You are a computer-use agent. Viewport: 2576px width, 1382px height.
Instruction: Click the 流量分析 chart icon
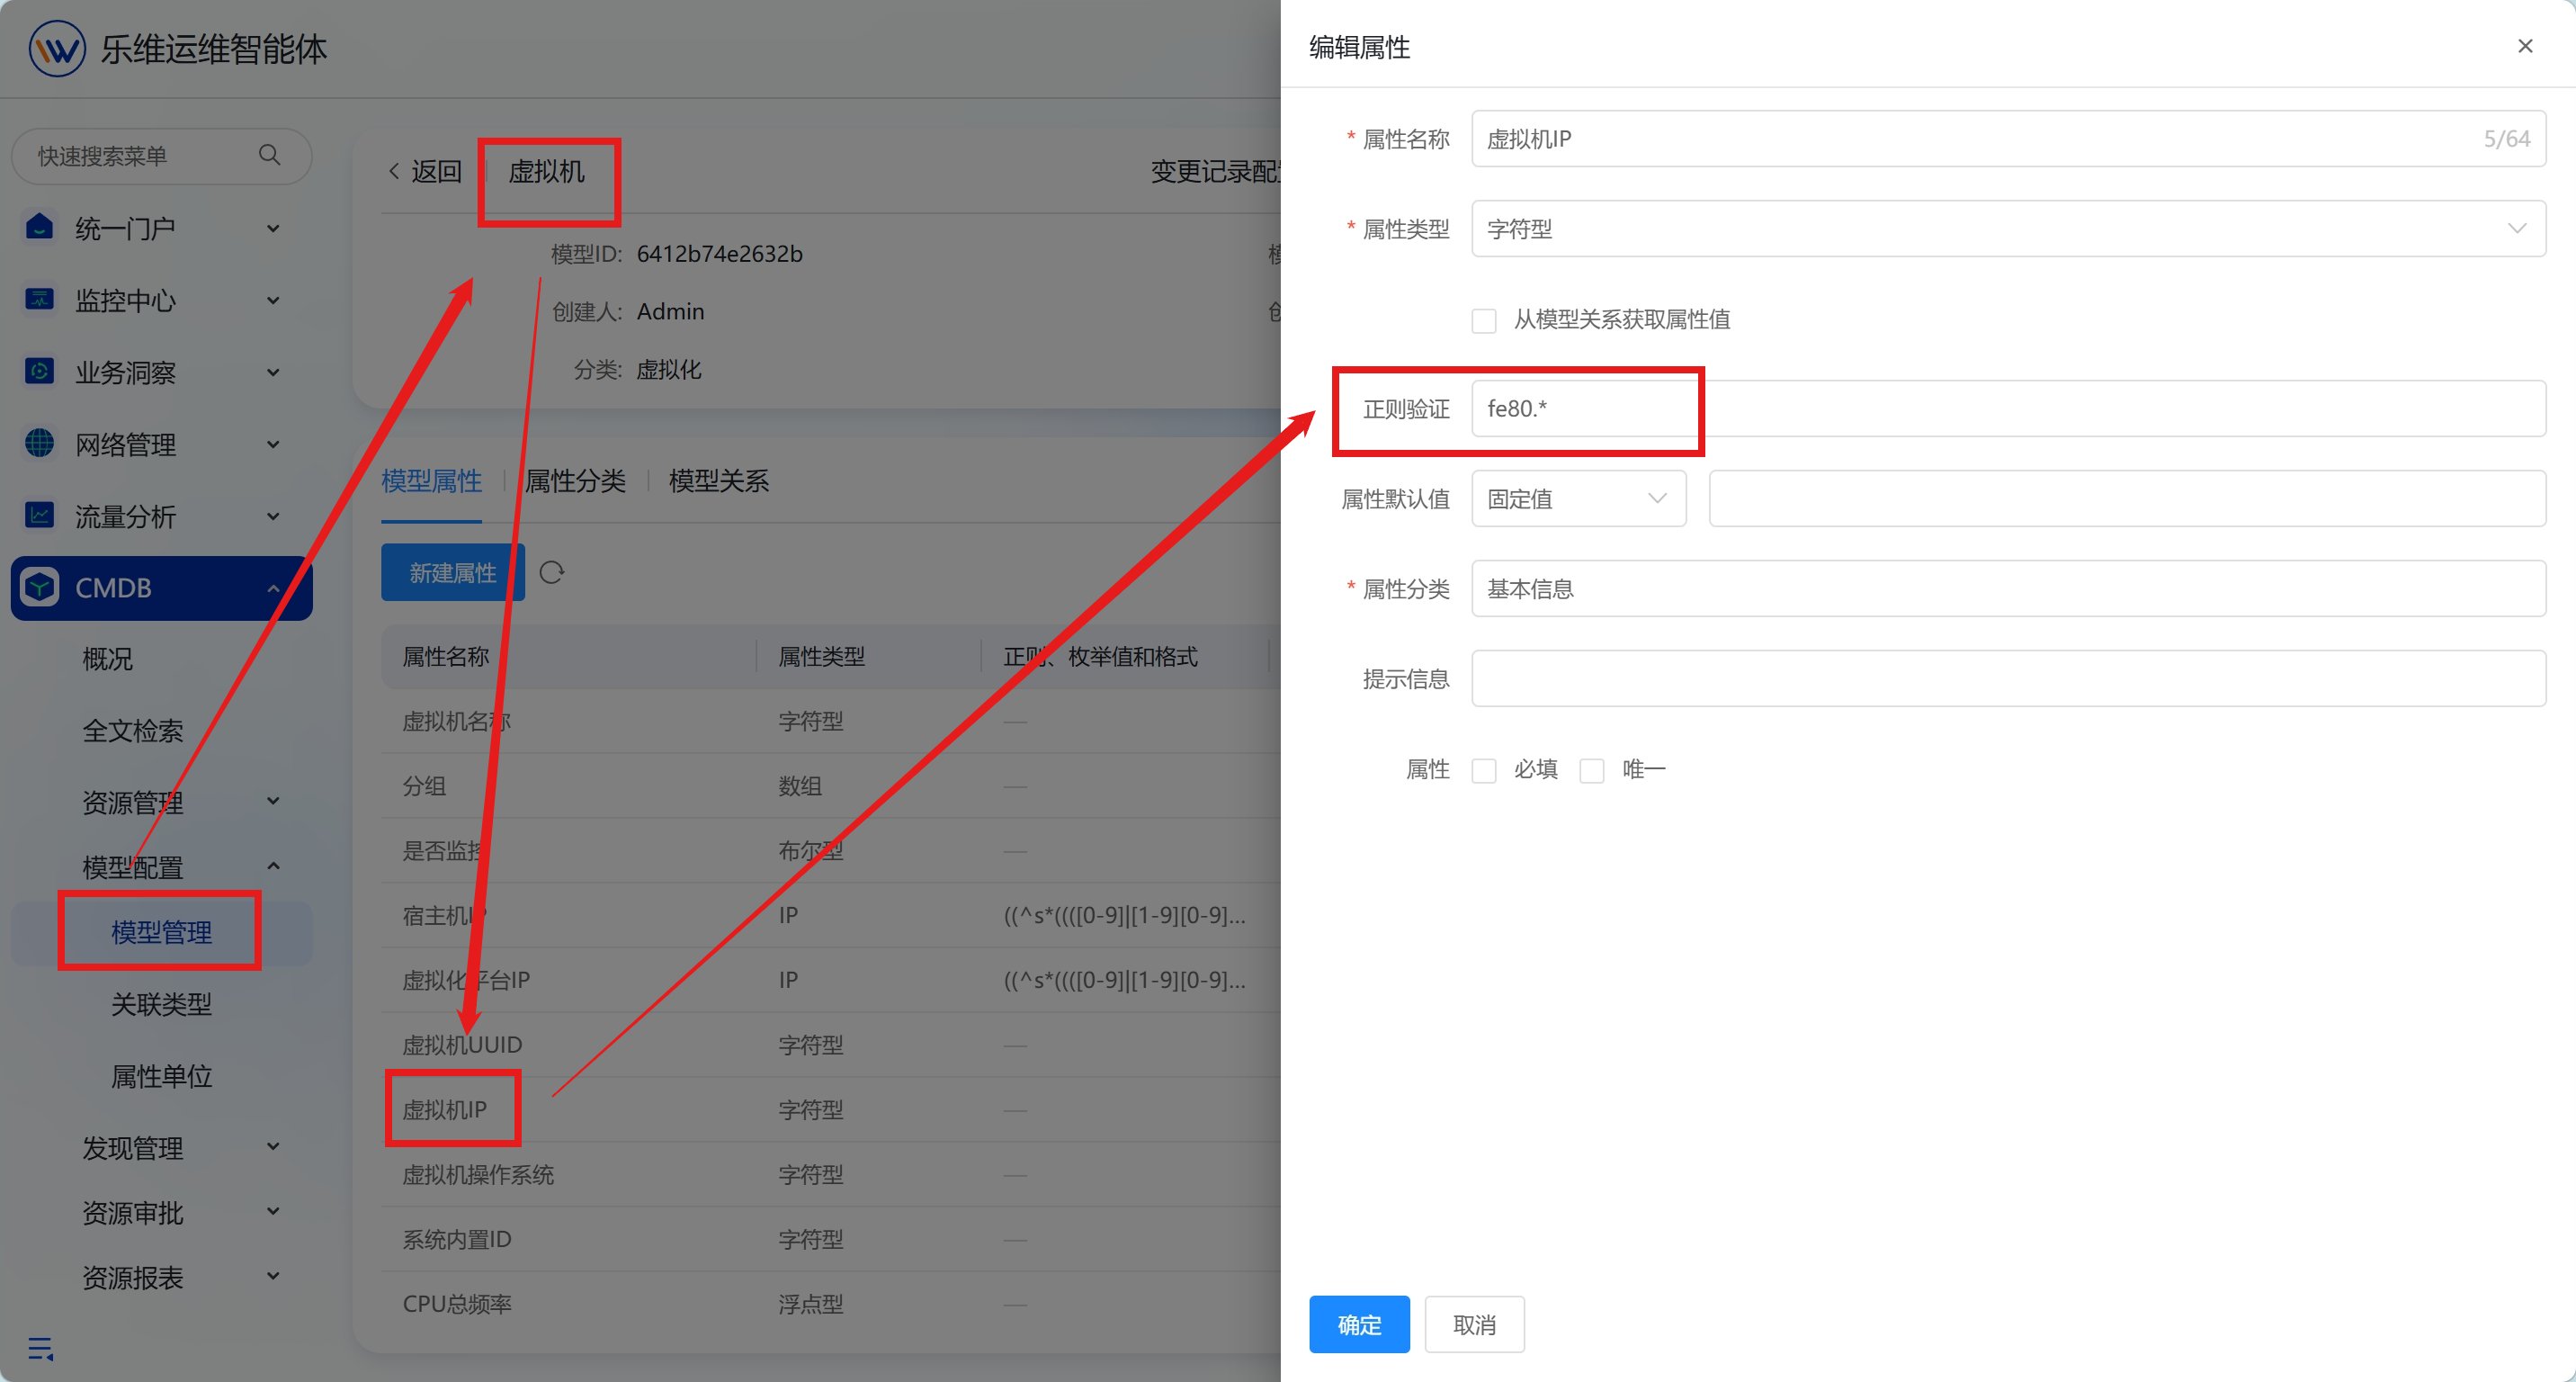coord(39,515)
